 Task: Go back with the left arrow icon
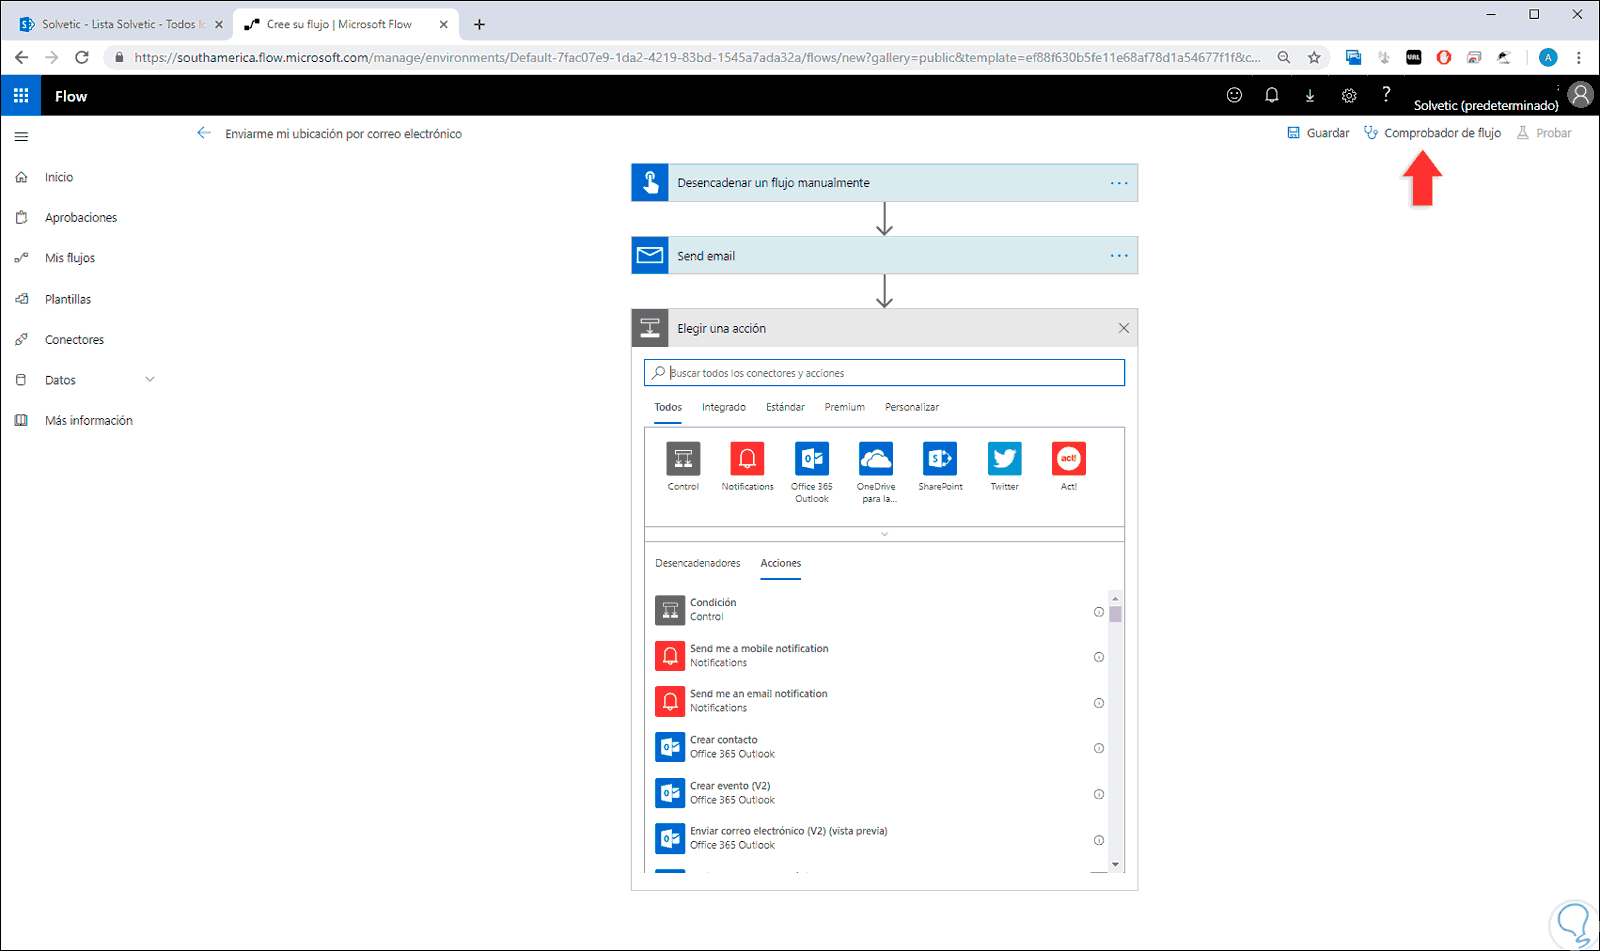[204, 133]
